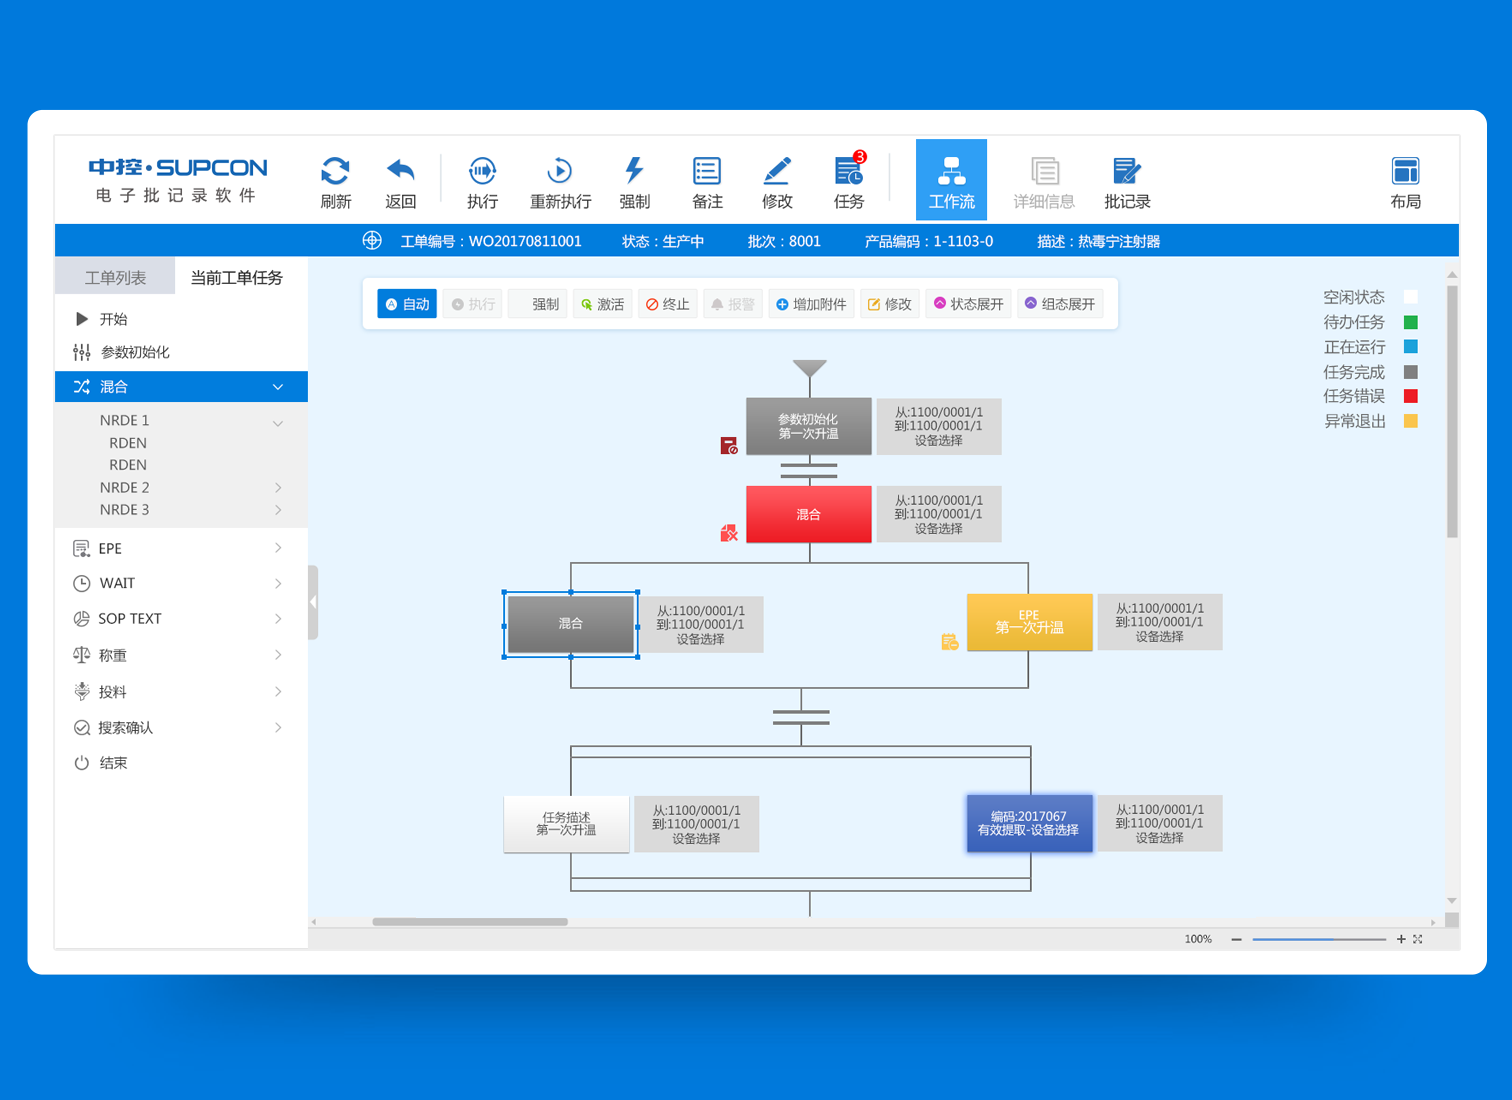Screen dimensions: 1512x1100
Task: Switch to the 工单列表 tab
Action: [115, 277]
